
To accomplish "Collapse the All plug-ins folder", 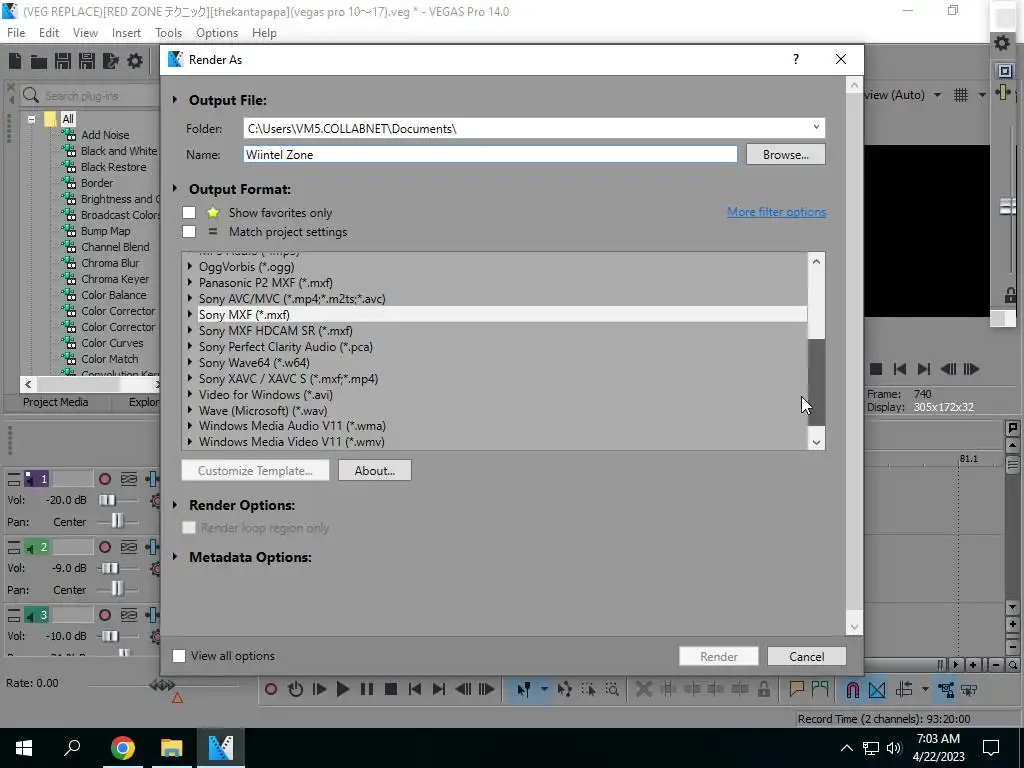I will pyautogui.click(x=31, y=119).
